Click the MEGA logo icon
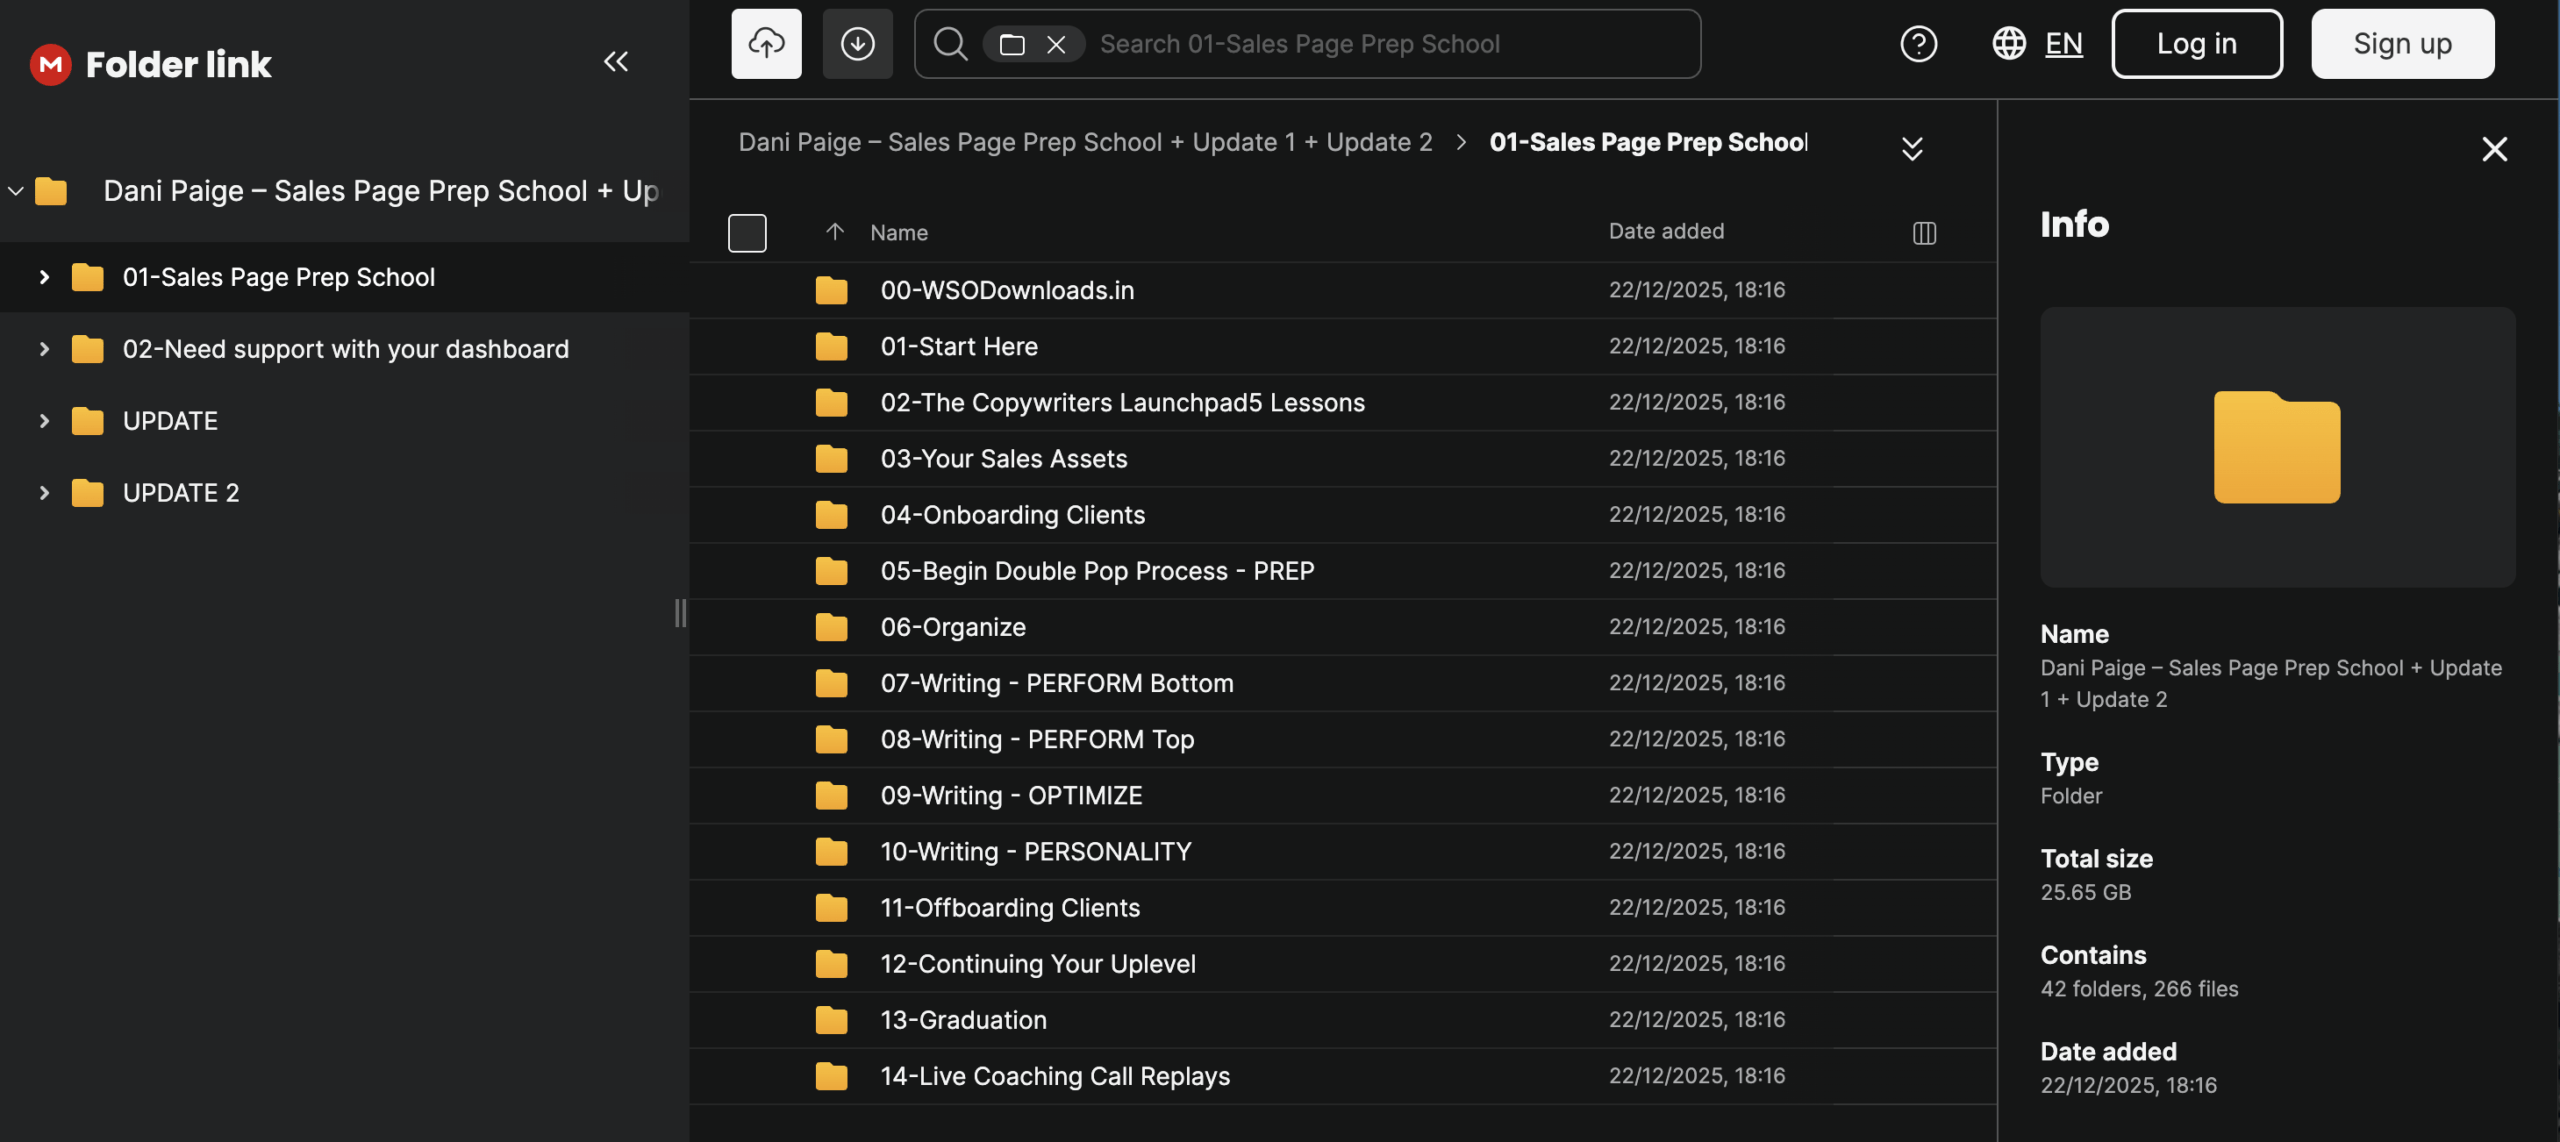2560x1142 pixels. pos(51,65)
